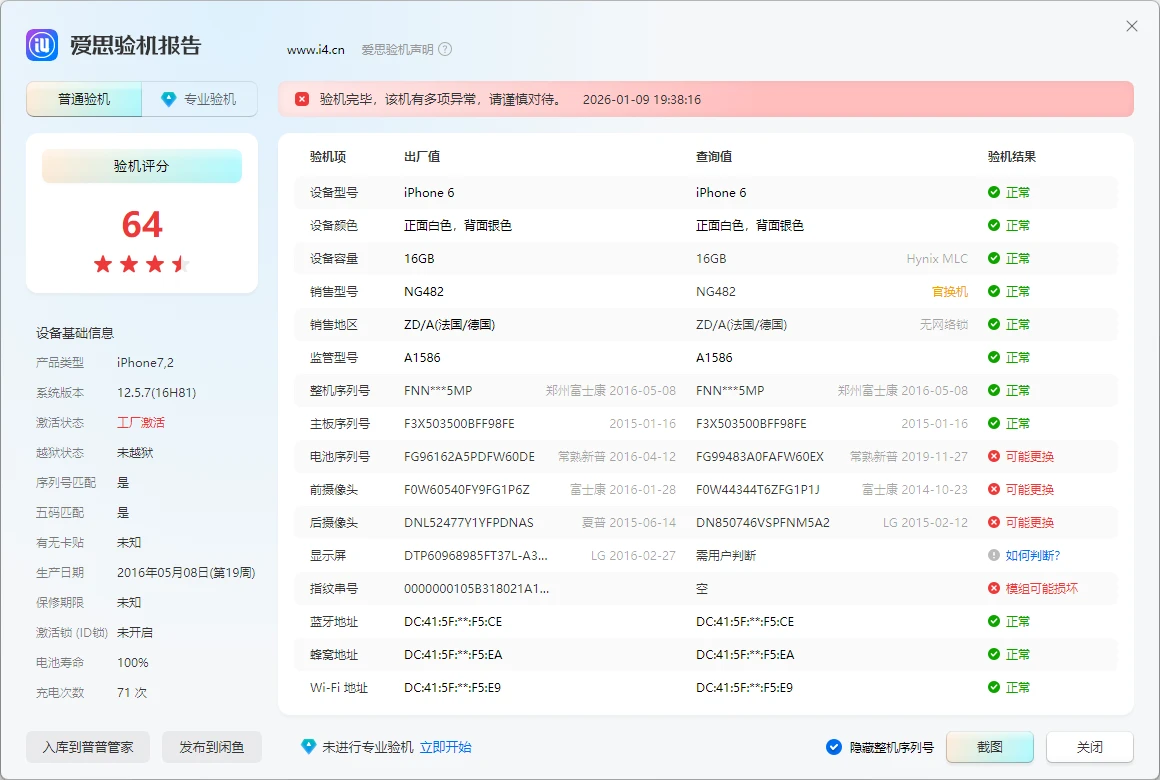Click the 入库到普普管家 button
1160x780 pixels.
point(88,747)
